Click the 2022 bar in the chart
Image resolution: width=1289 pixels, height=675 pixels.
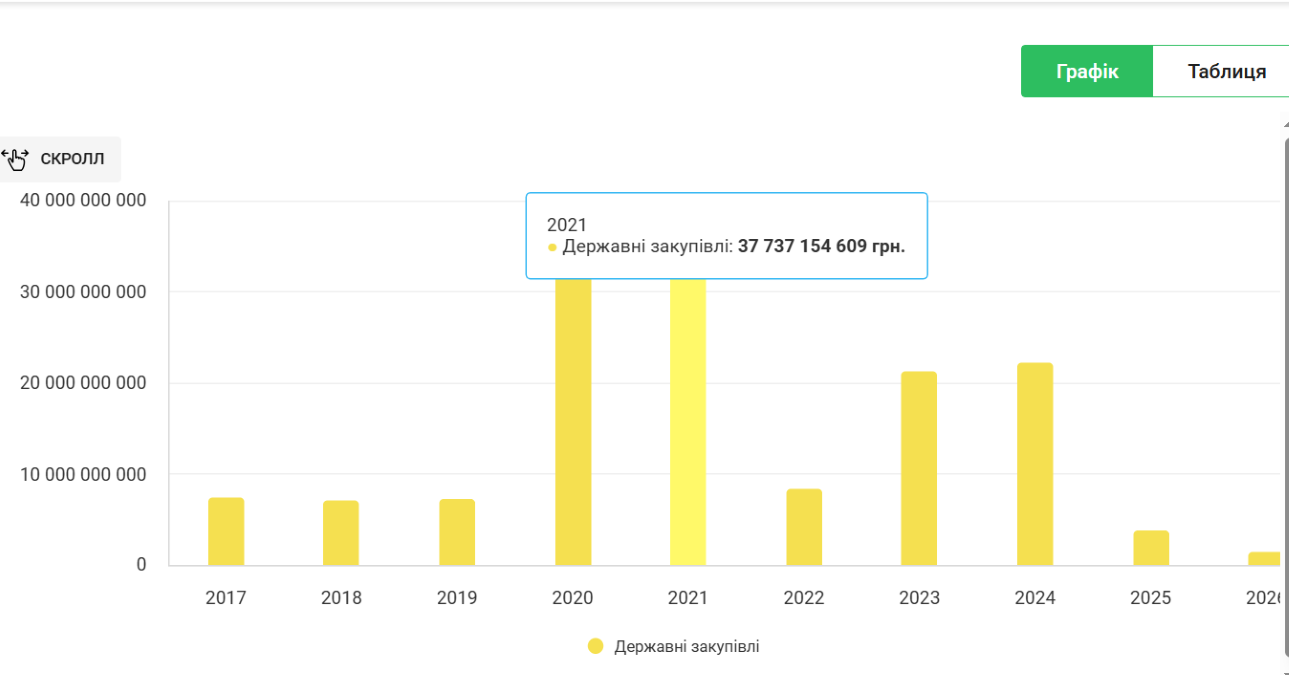point(804,527)
